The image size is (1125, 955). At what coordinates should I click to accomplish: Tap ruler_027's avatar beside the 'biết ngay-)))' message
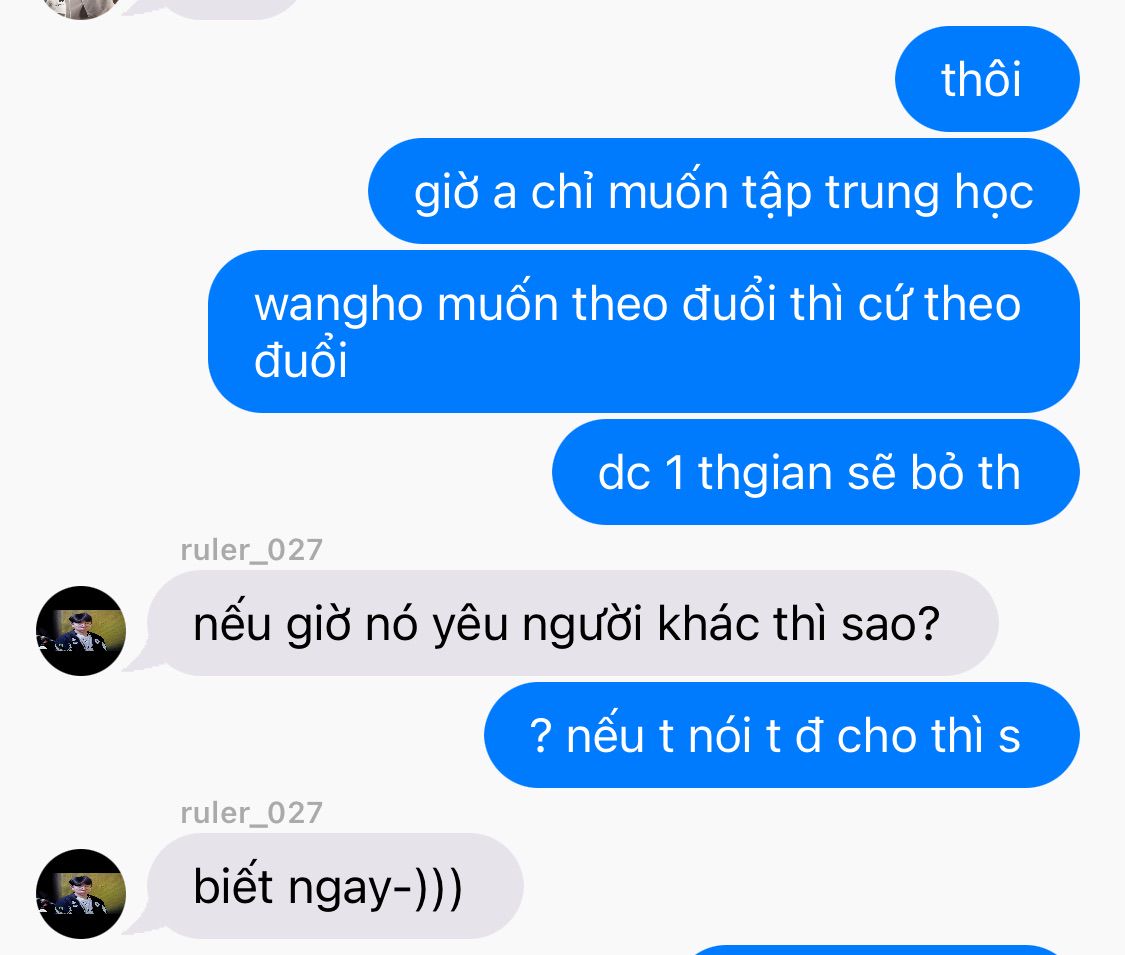[81, 894]
